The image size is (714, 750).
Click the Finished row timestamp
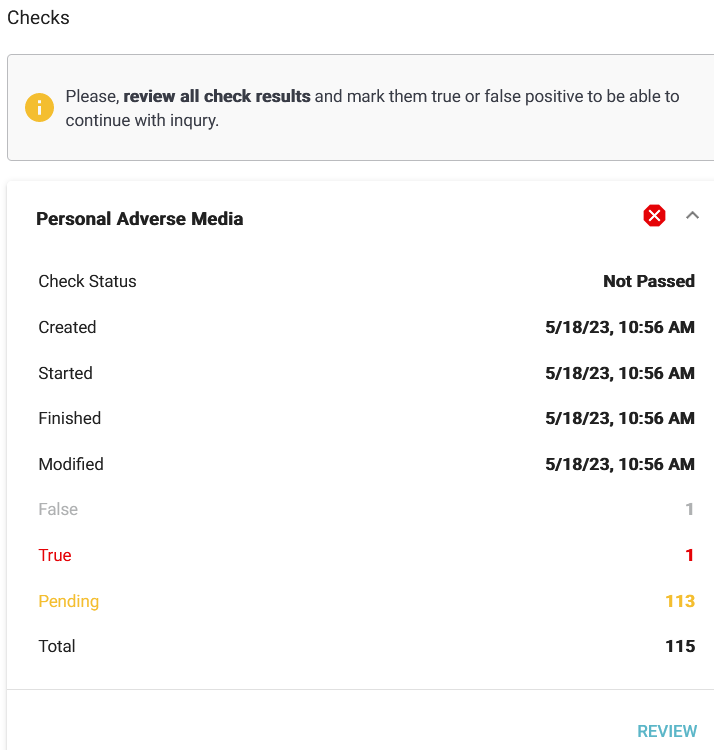coord(619,418)
